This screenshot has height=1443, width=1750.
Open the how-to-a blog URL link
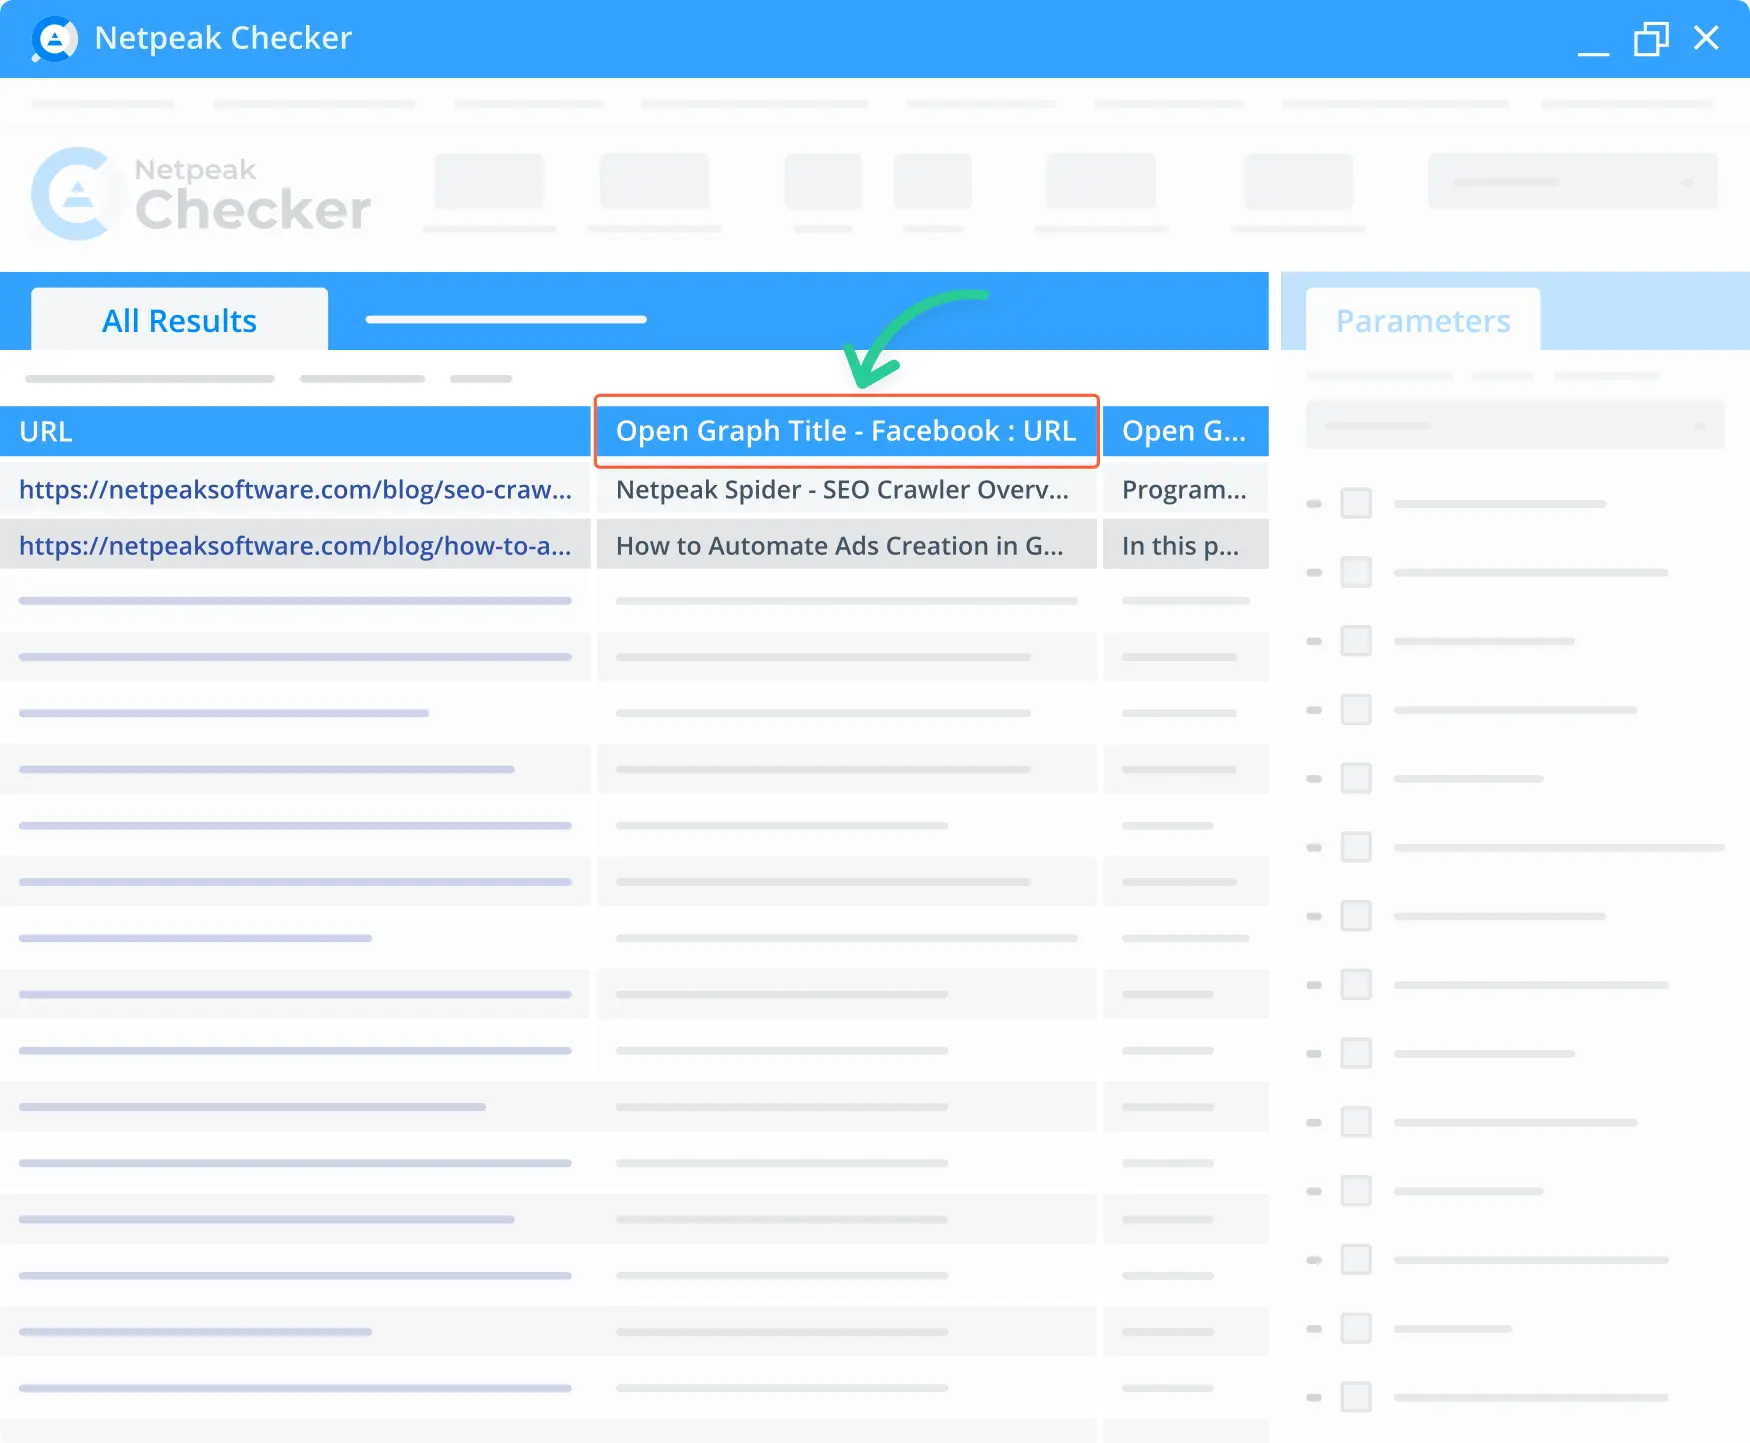tap(295, 545)
